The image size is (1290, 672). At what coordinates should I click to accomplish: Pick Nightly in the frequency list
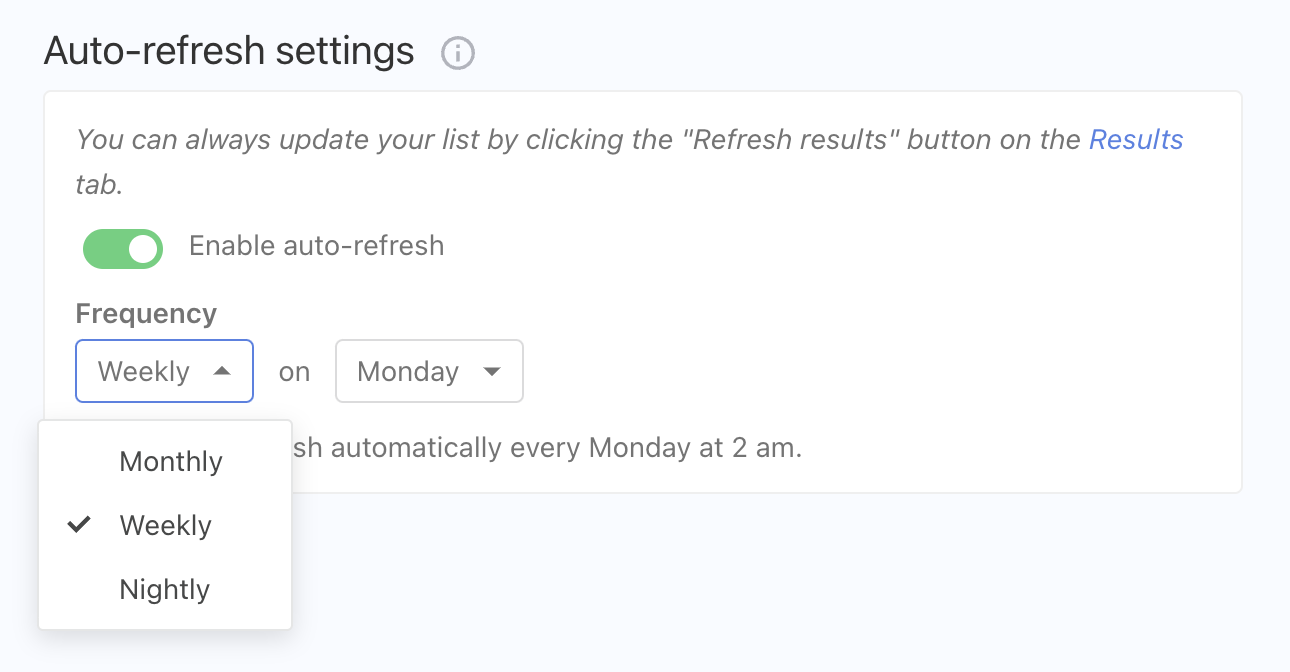[165, 590]
